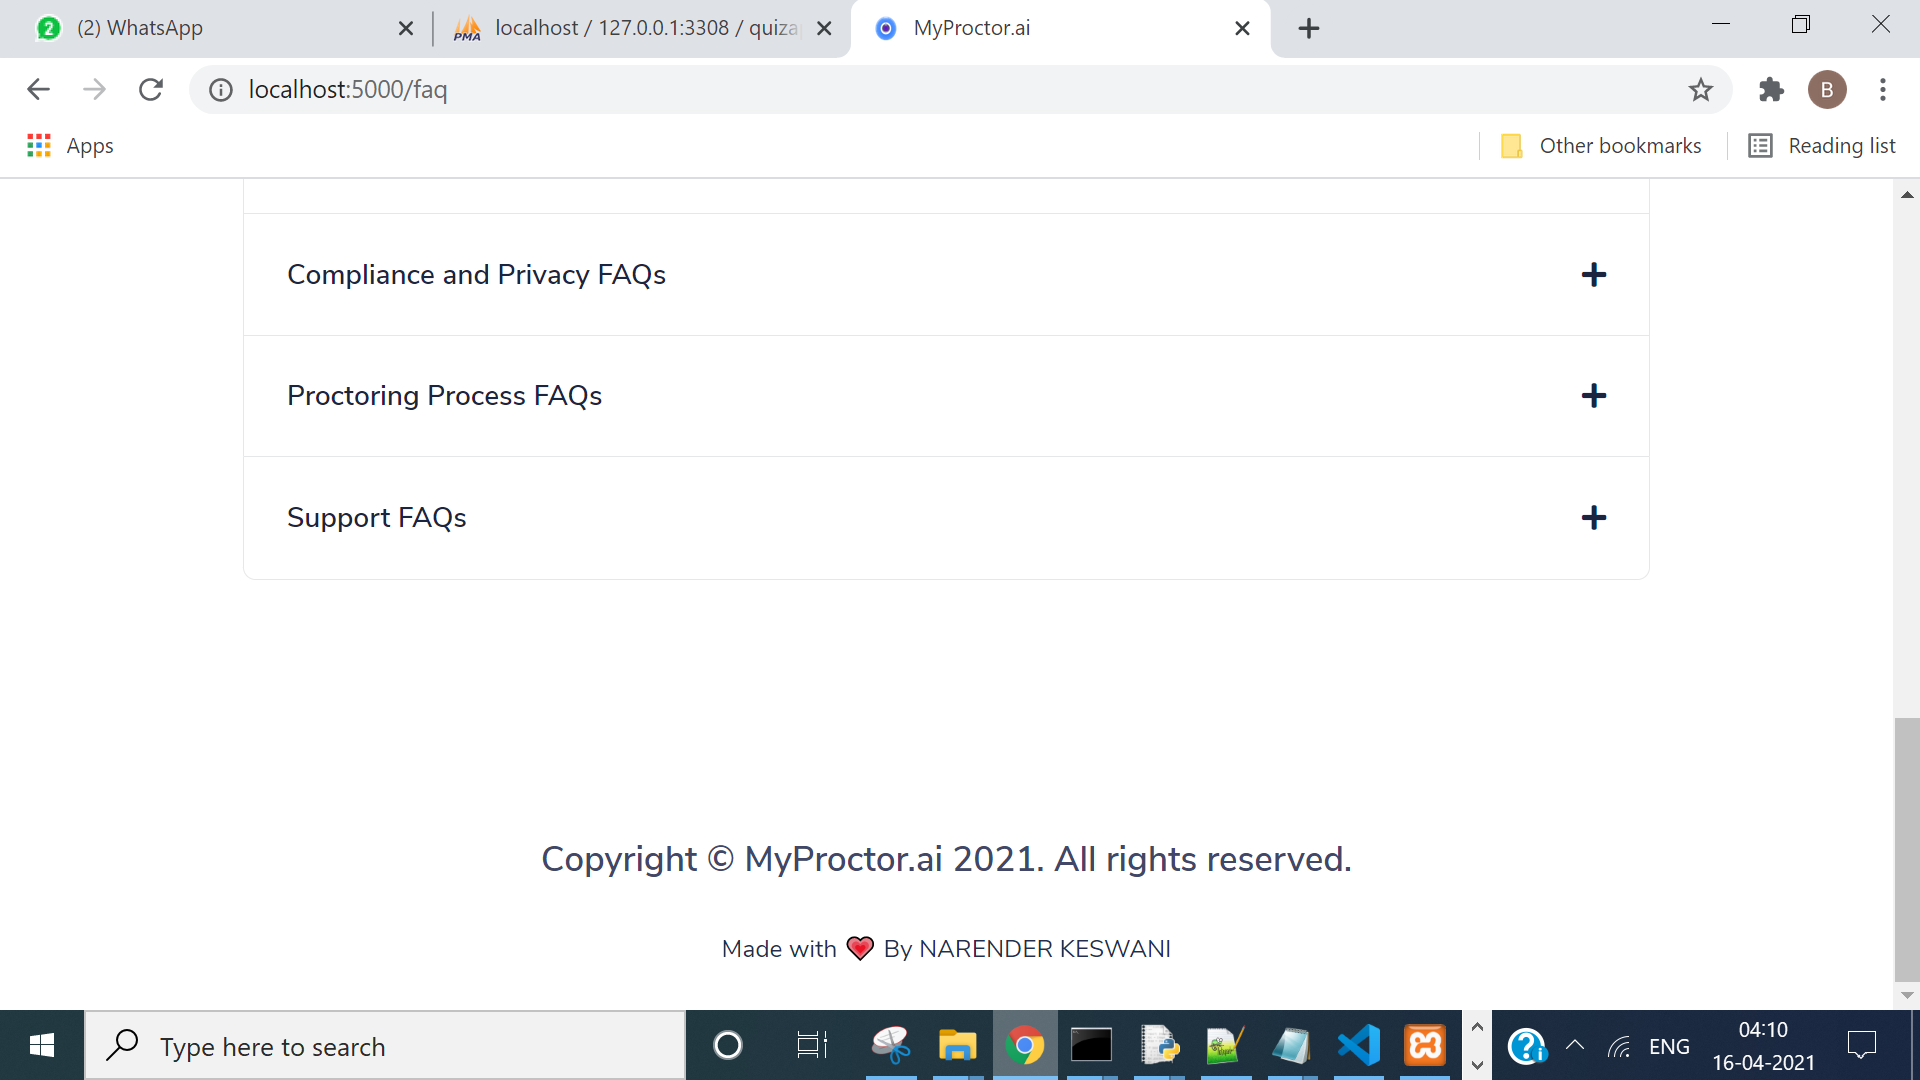Go back using browser back arrow

[38, 90]
